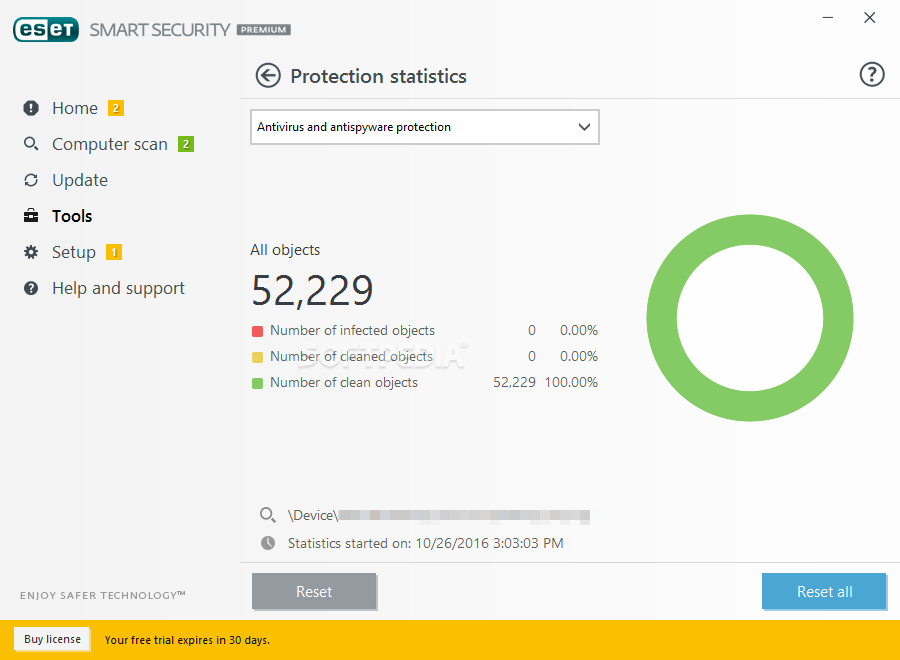Expand Antivirus and antispyware protection dropdown
900x660 pixels.
click(425, 127)
